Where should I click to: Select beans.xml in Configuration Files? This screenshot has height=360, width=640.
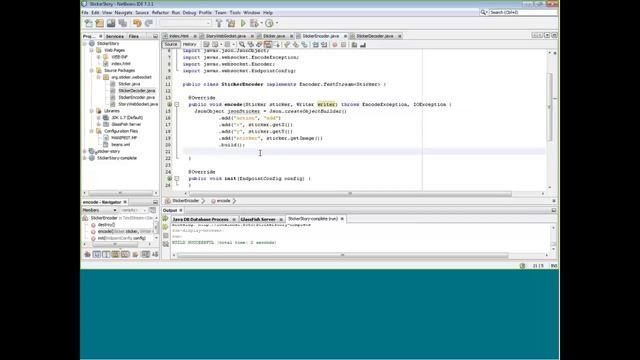120,144
